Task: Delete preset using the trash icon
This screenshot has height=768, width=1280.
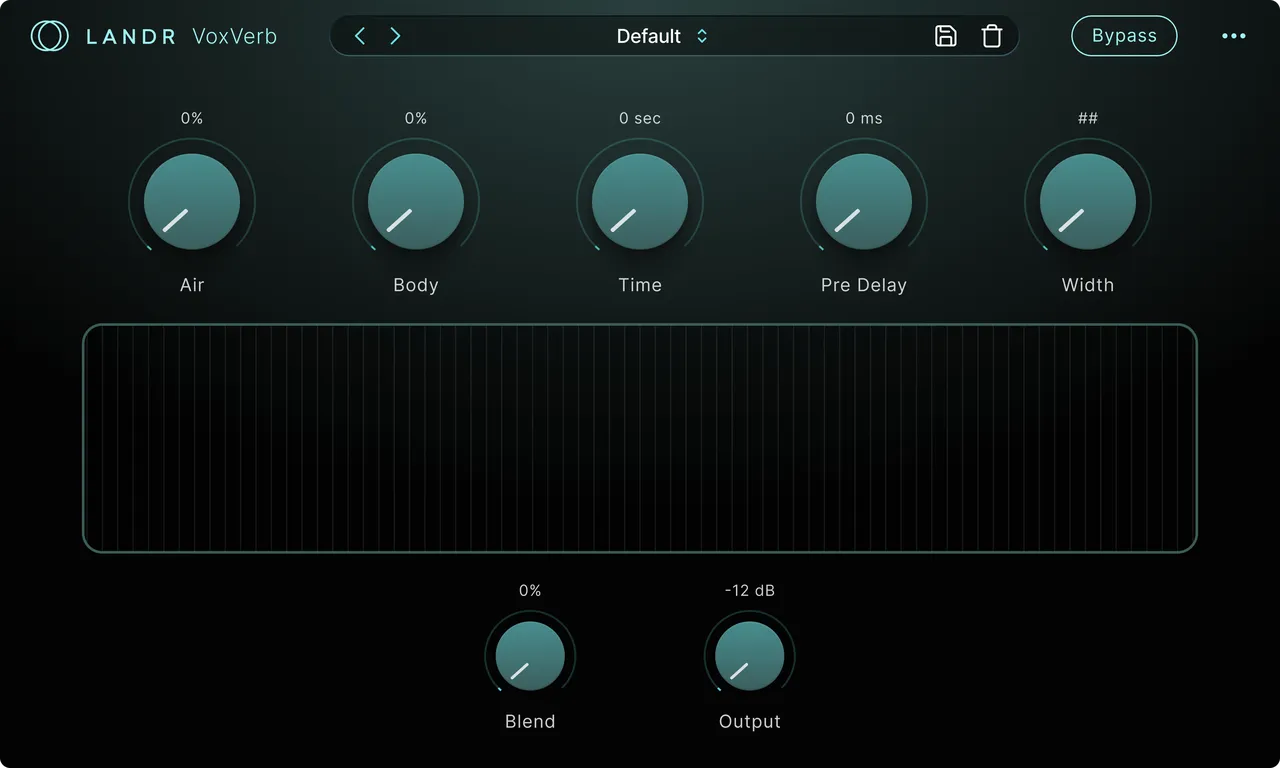Action: (x=991, y=36)
